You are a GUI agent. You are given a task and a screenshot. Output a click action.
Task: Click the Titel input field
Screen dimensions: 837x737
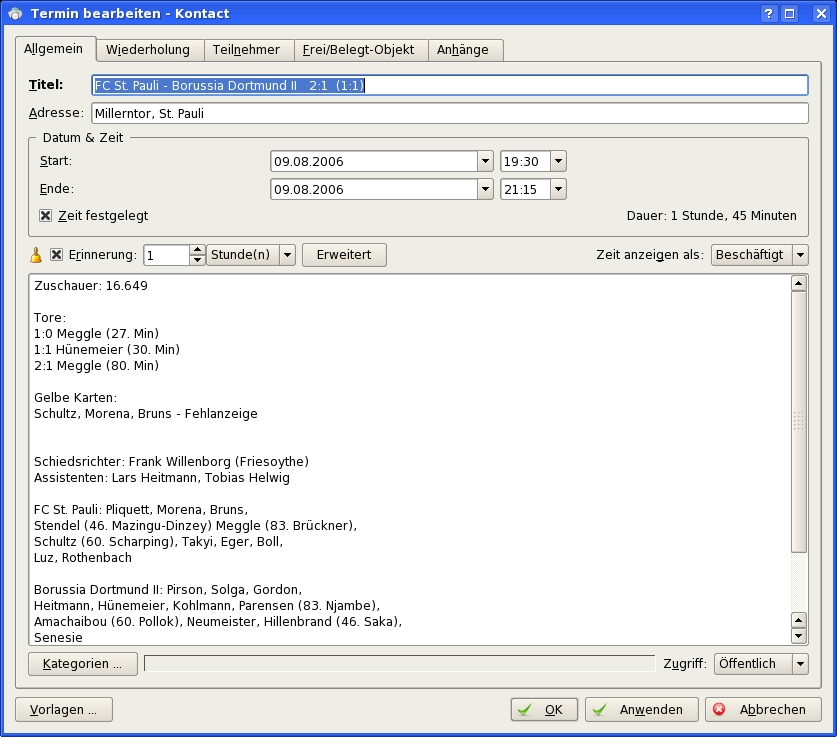(x=450, y=85)
